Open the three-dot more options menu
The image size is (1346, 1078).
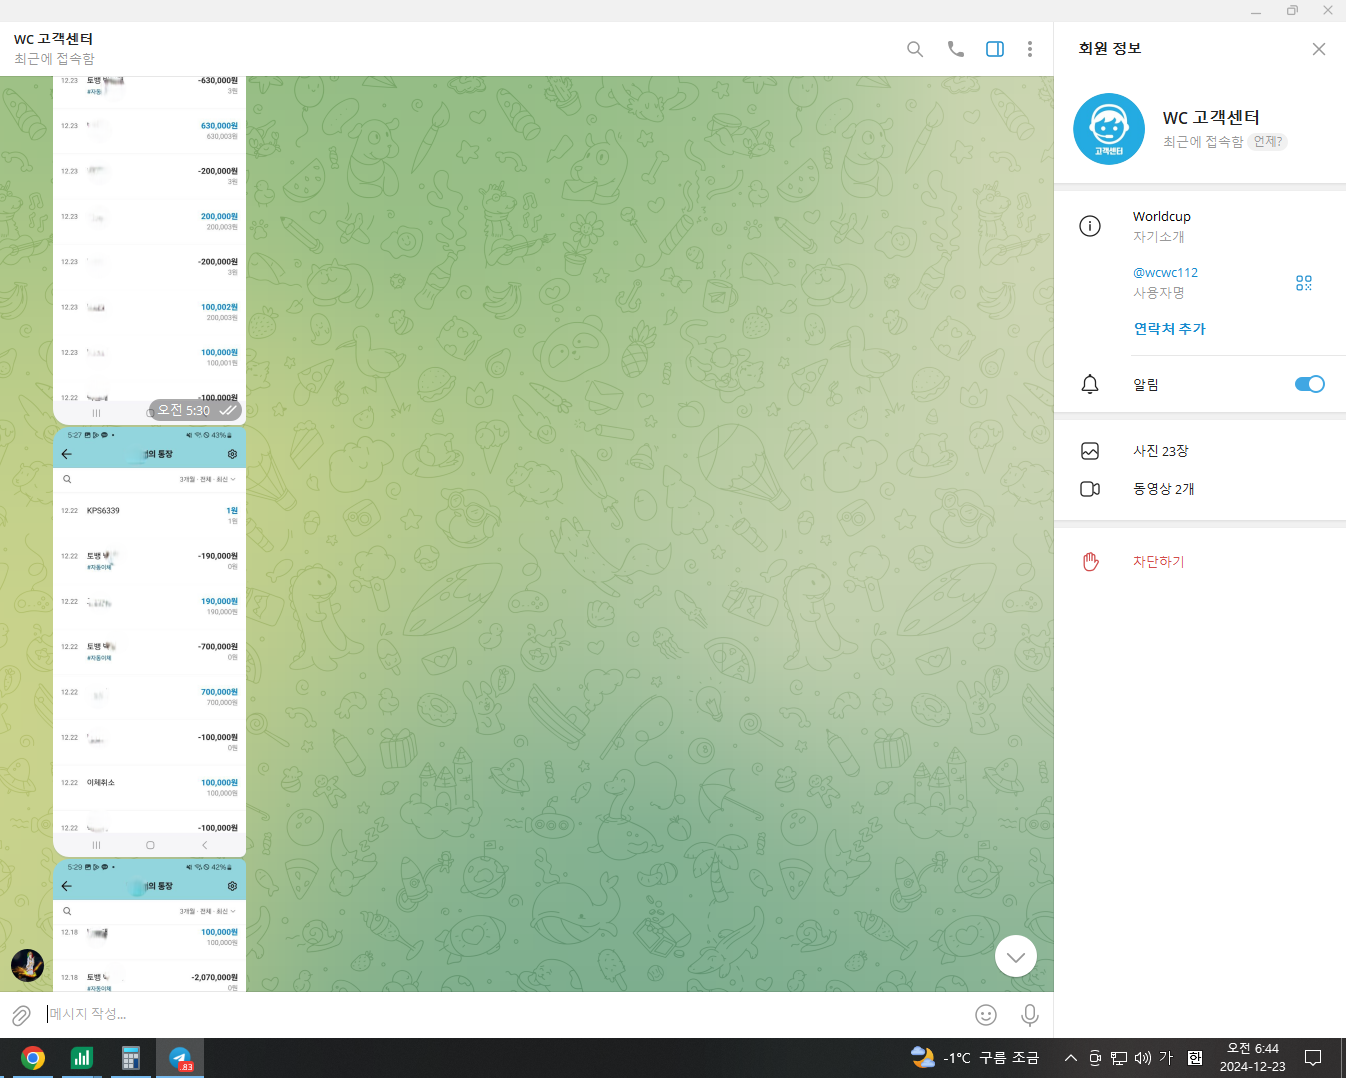click(x=1029, y=49)
